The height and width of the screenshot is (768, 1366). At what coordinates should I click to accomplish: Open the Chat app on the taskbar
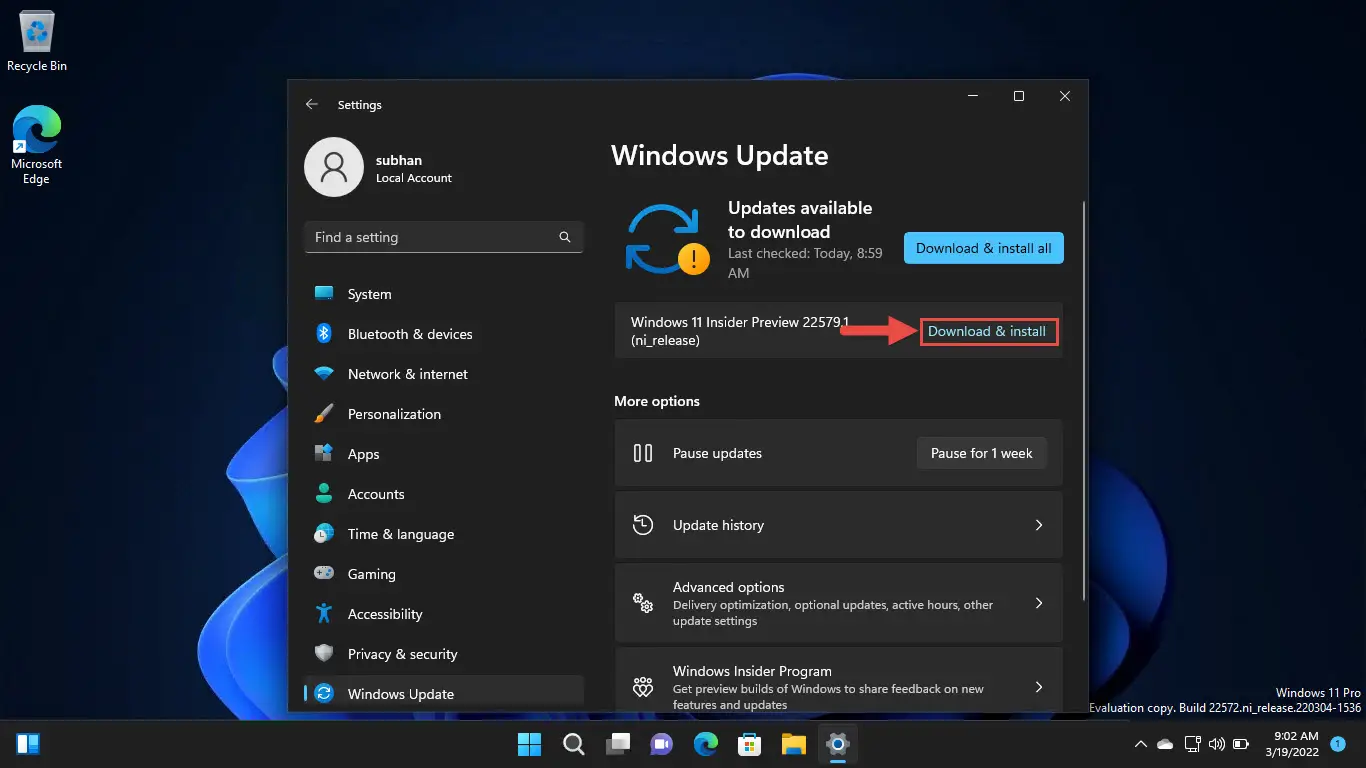[x=661, y=744]
